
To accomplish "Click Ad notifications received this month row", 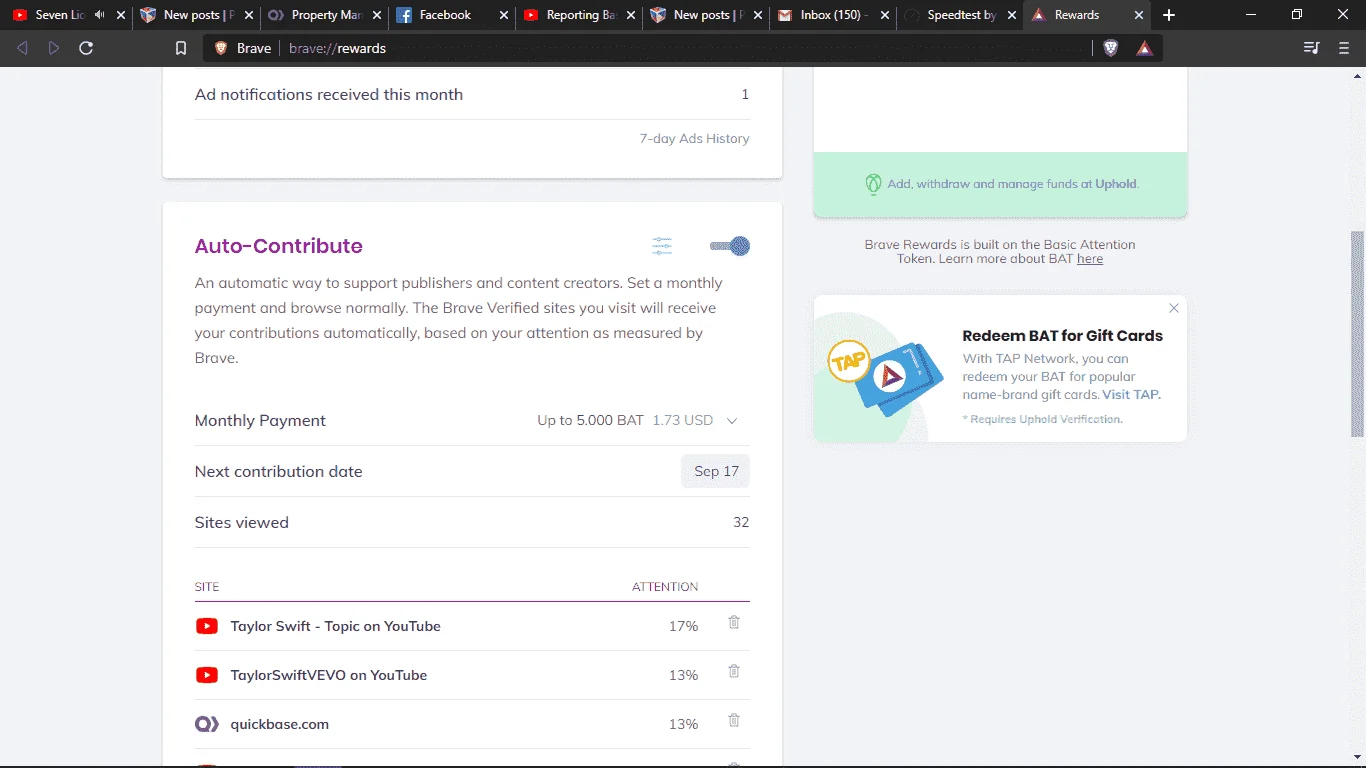I will [472, 95].
